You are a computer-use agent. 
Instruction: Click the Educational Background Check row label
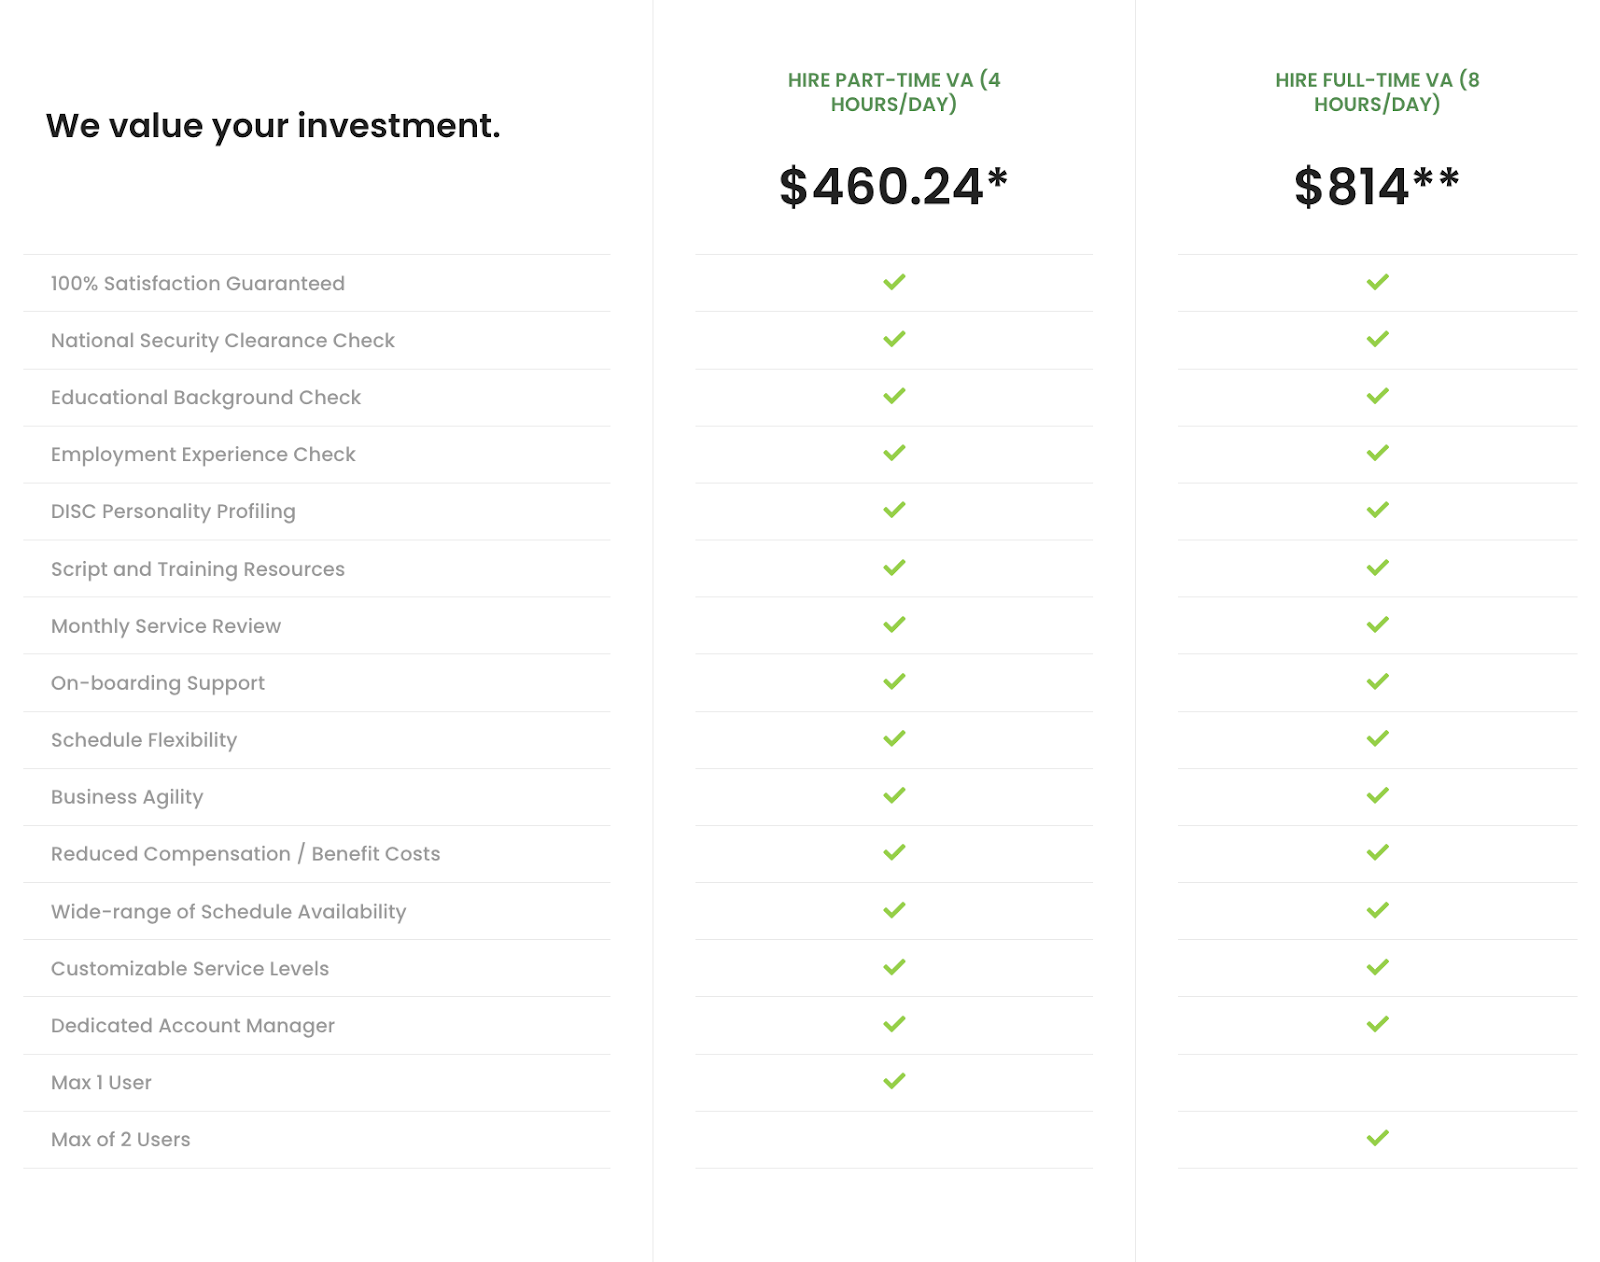coord(206,398)
